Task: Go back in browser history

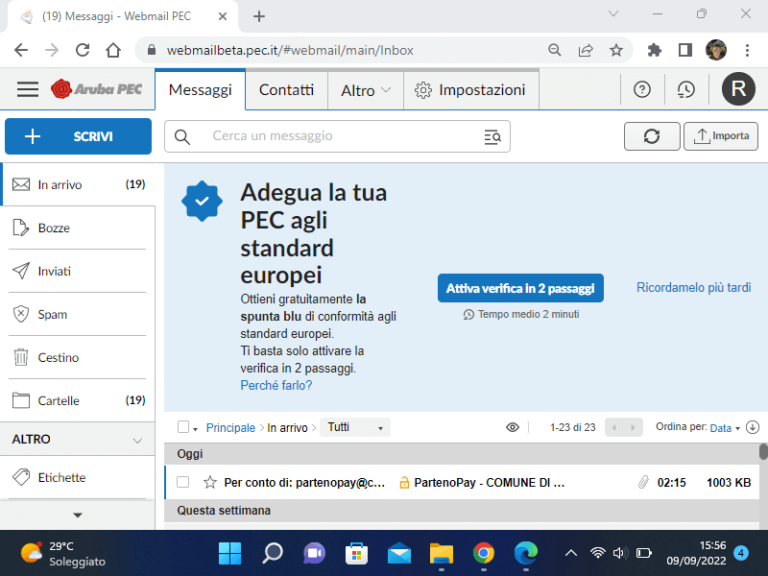Action: coord(21,50)
